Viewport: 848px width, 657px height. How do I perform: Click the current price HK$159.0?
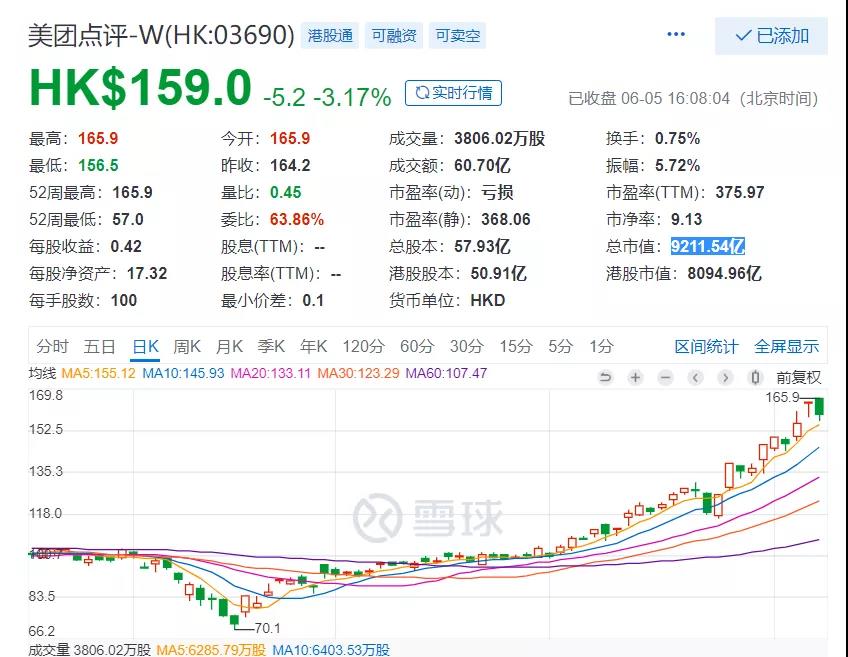(141, 88)
